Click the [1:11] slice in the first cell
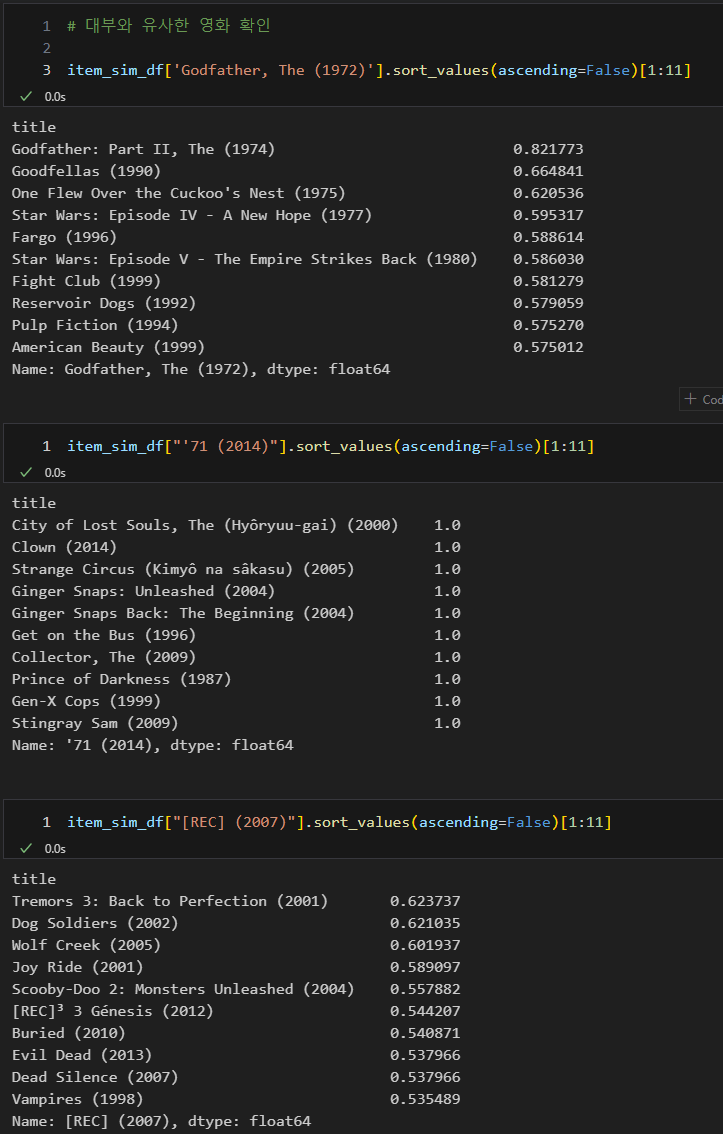723x1134 pixels. click(665, 70)
